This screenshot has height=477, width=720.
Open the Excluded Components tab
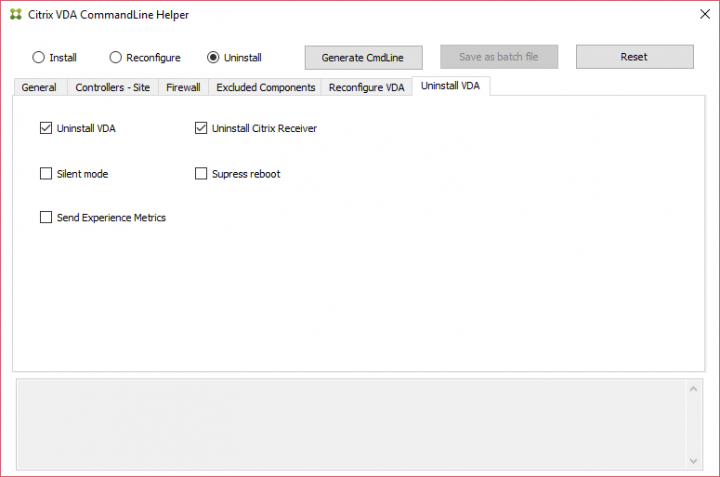(x=265, y=87)
